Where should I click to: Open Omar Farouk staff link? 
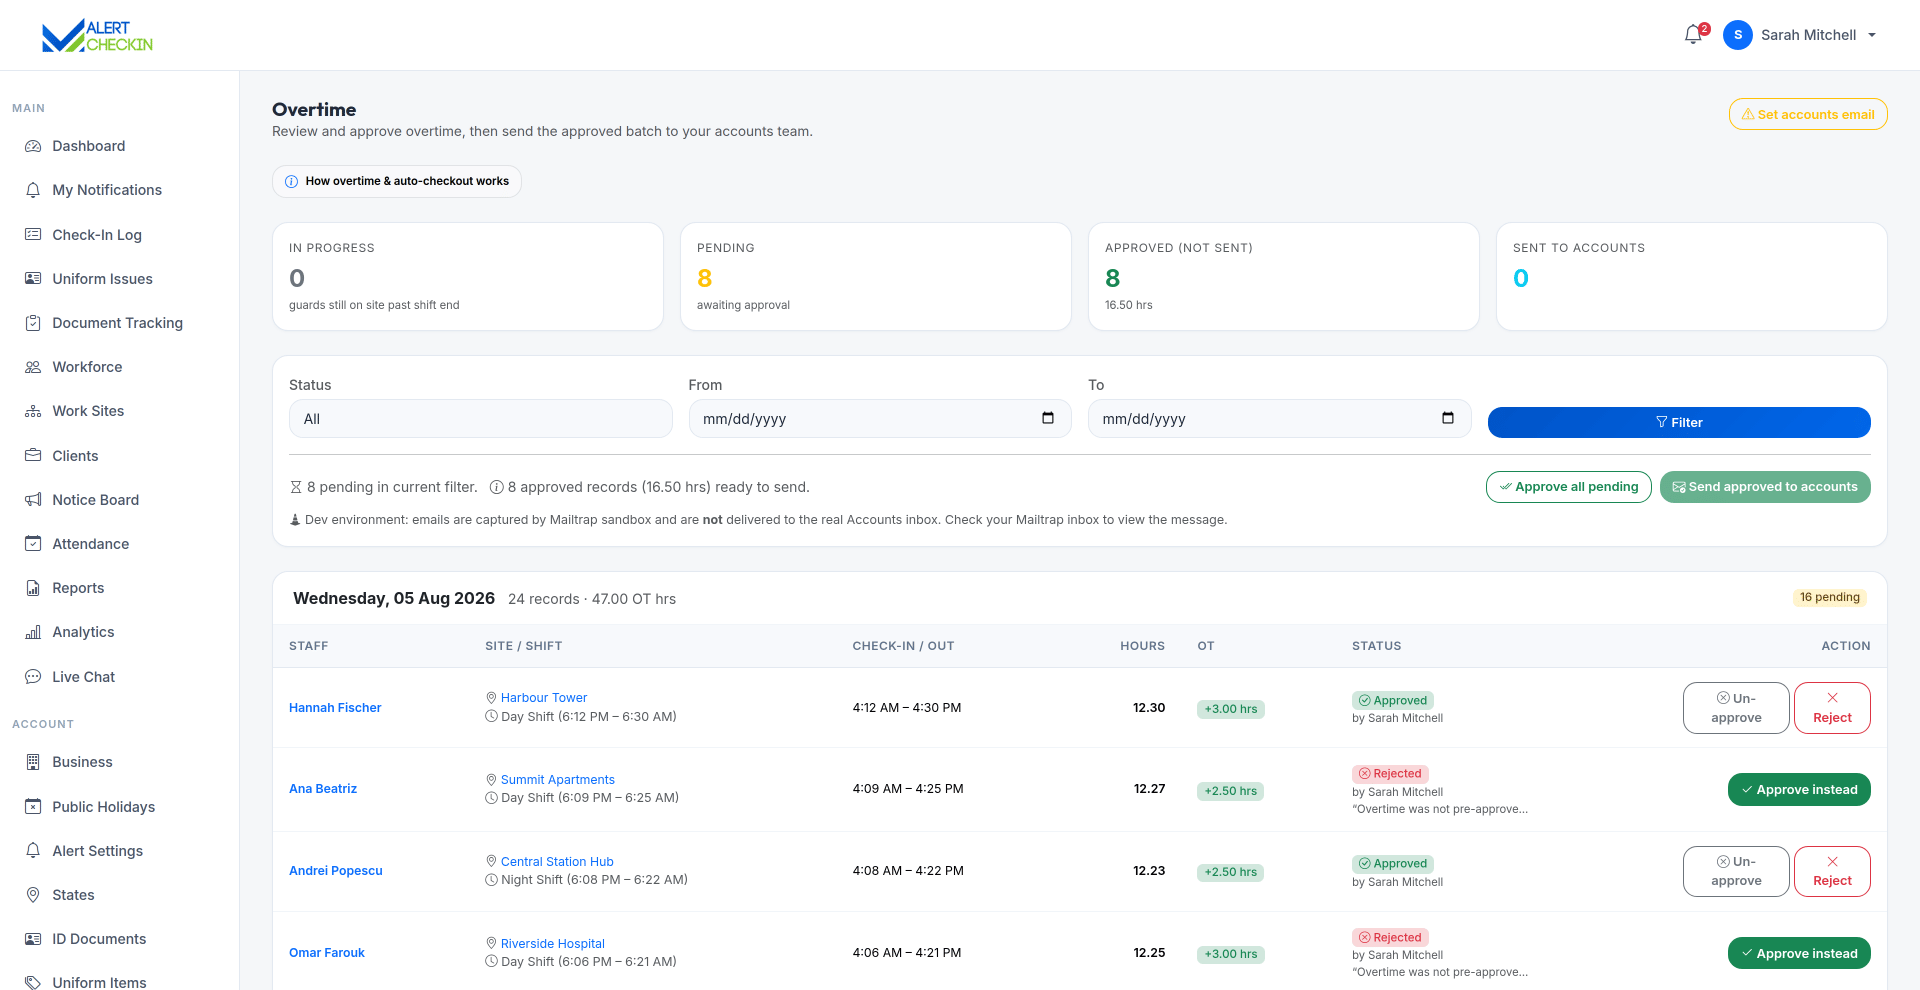click(x=327, y=953)
